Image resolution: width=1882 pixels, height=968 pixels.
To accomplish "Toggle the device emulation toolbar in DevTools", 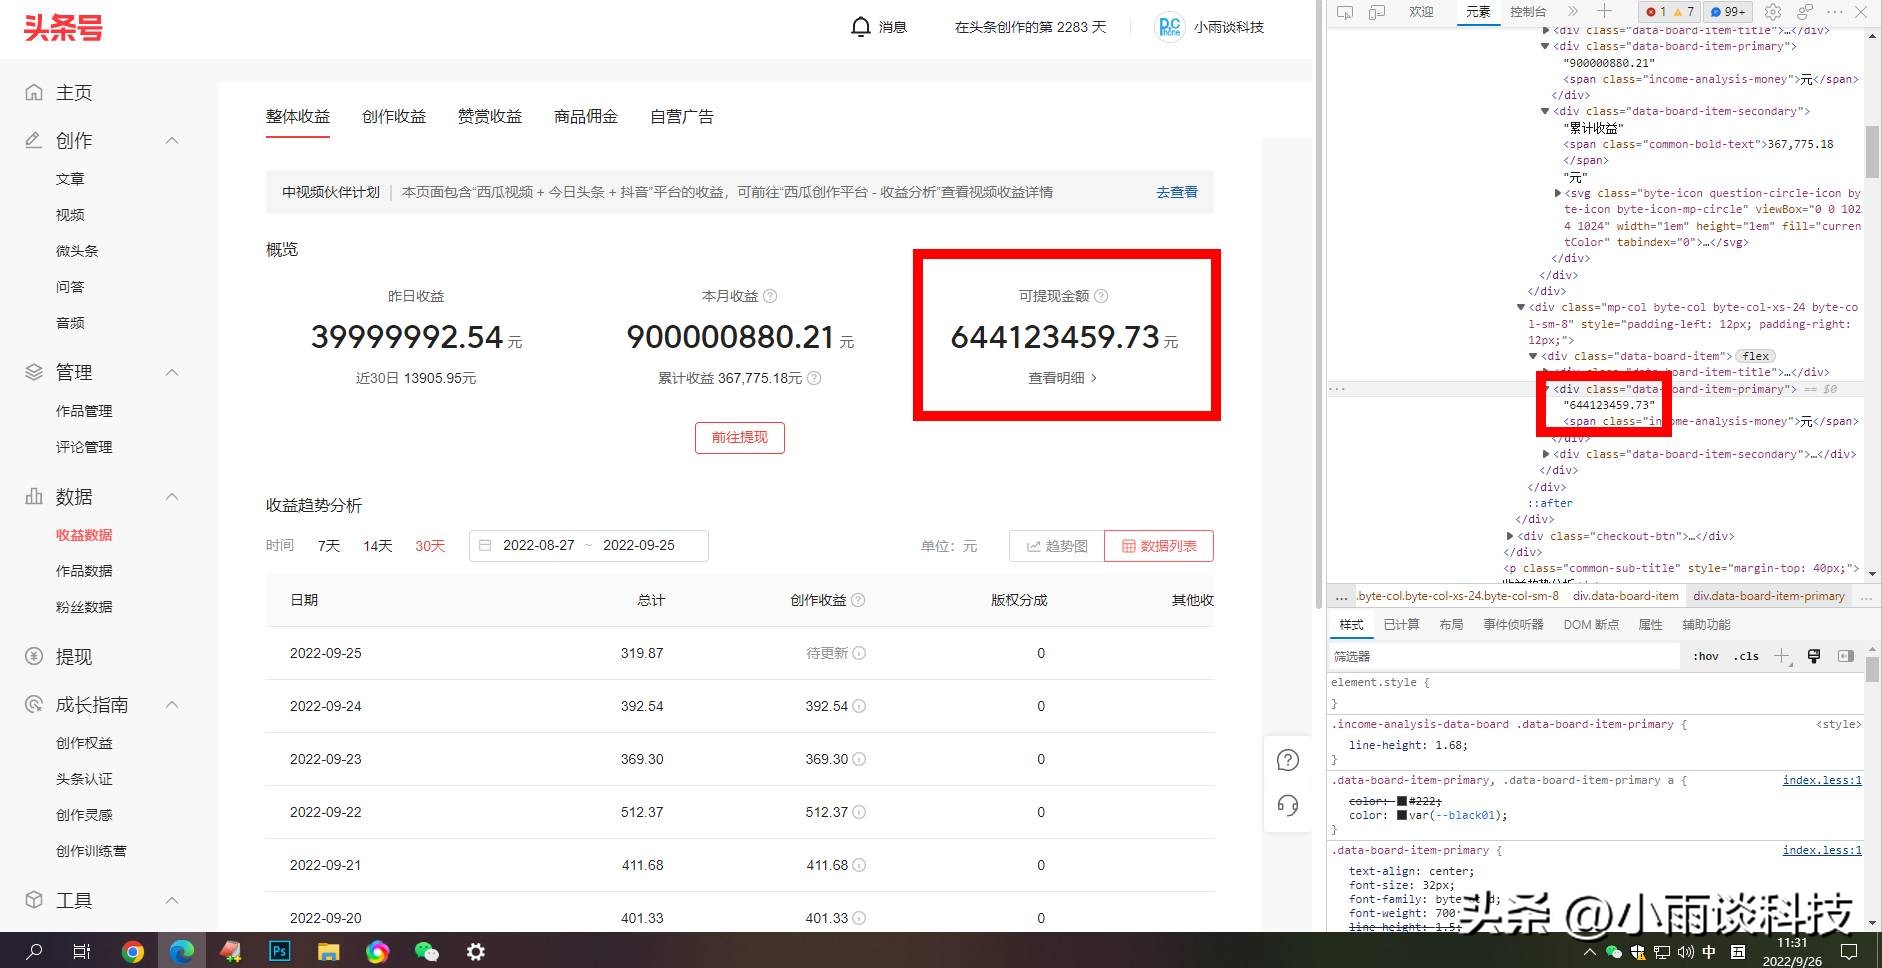I will 1377,12.
